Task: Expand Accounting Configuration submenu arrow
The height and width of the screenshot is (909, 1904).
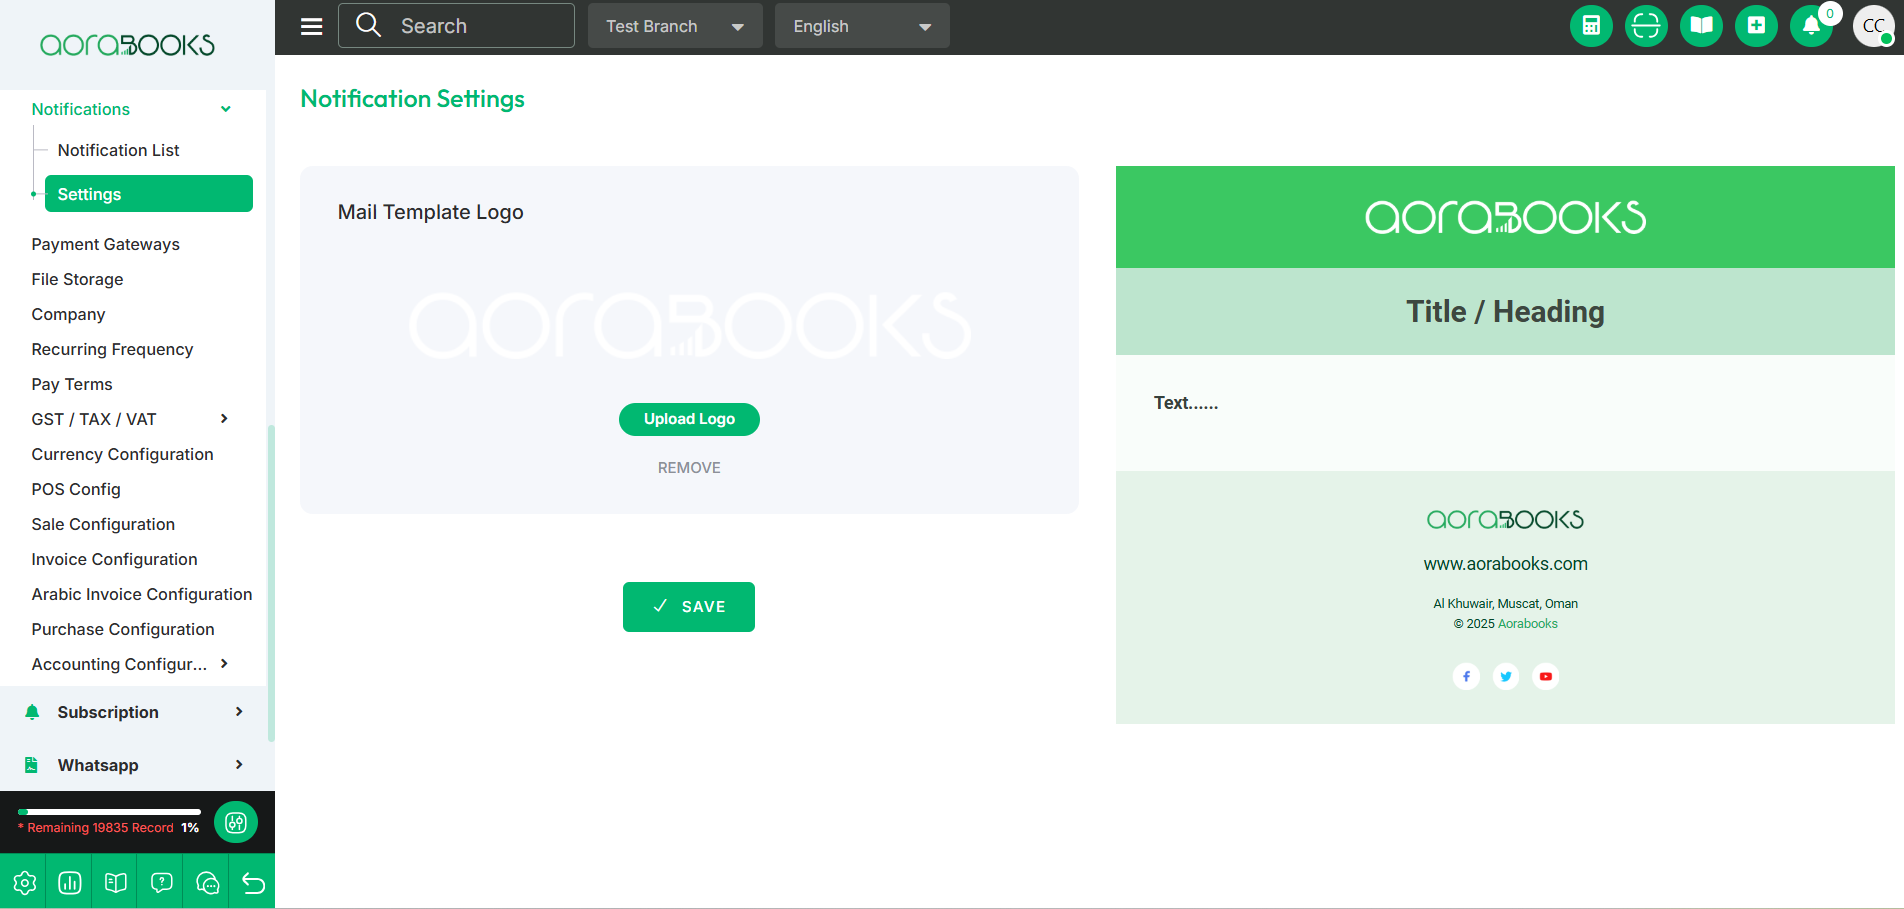Action: click(224, 664)
